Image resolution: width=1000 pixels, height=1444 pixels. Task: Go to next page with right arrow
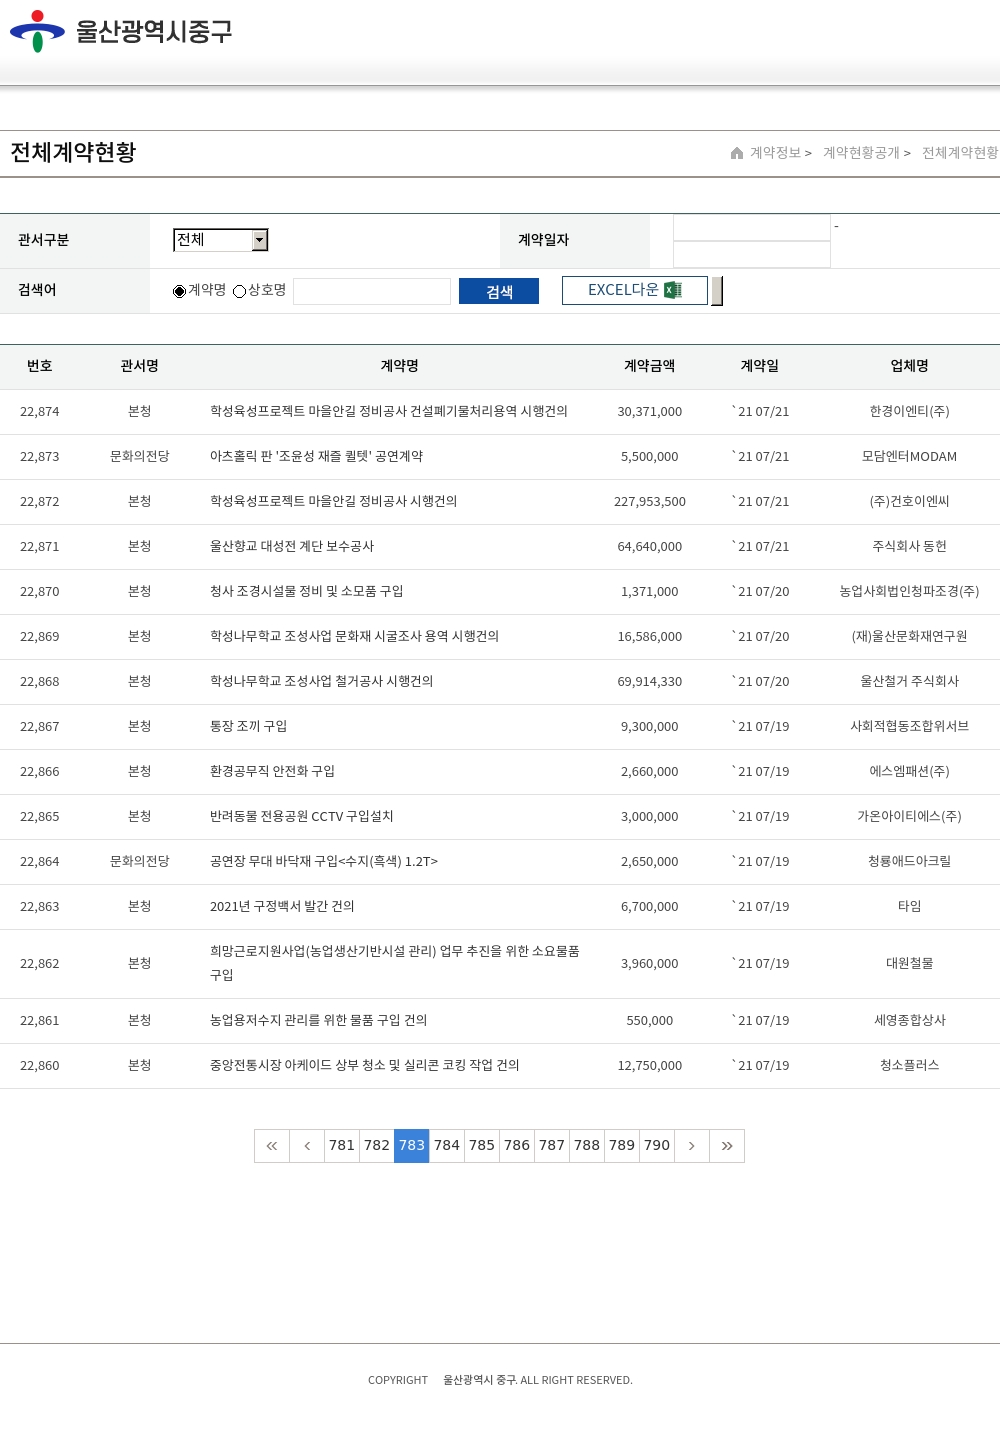pyautogui.click(x=692, y=1146)
